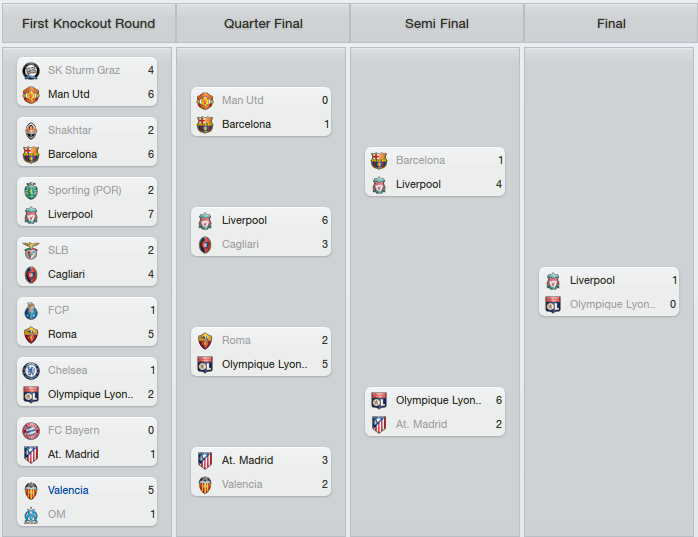This screenshot has height=537, width=698.
Task: Click FC Bayern crest icon
Action: pyautogui.click(x=31, y=431)
